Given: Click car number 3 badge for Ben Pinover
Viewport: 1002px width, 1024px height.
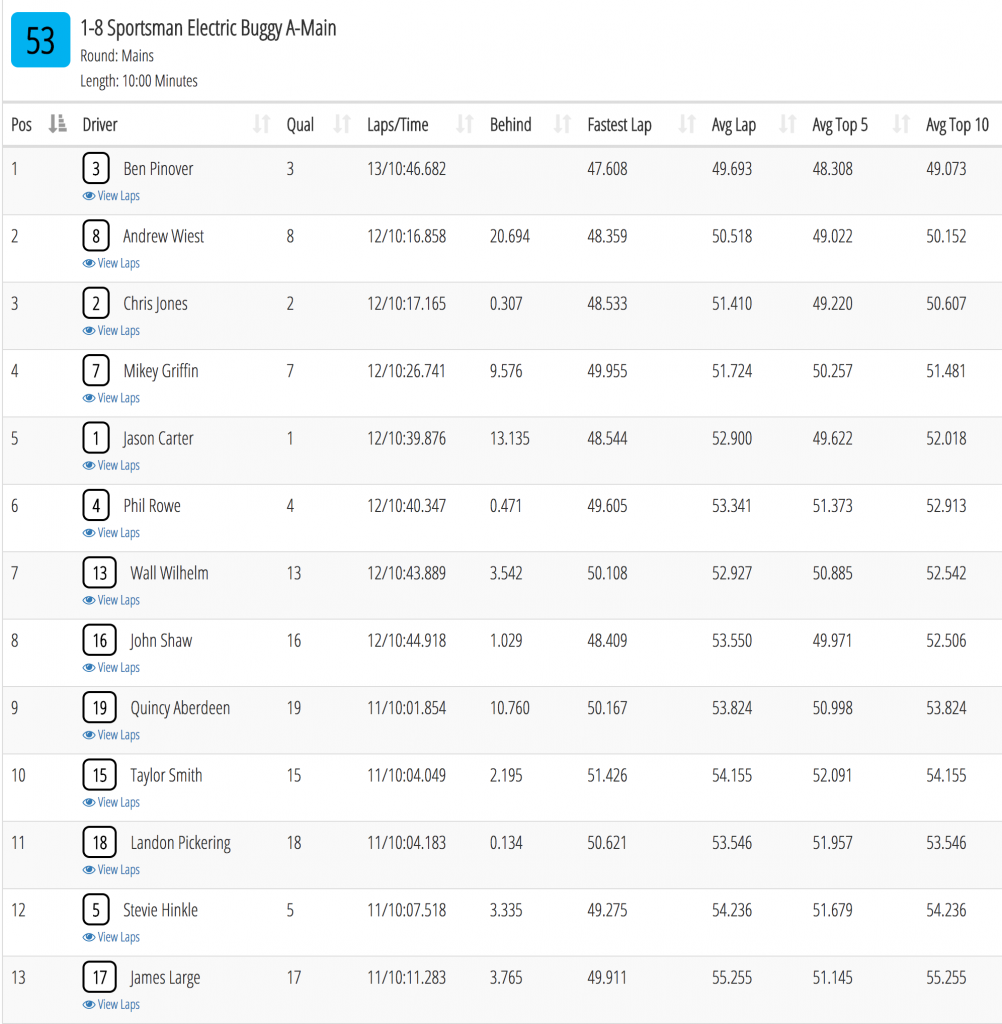Looking at the screenshot, I should tap(96, 168).
